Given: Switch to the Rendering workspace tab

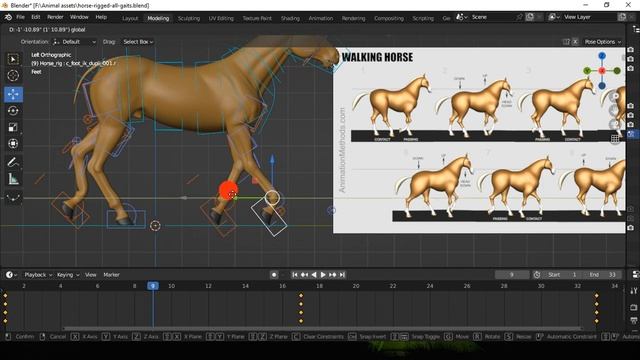Looking at the screenshot, I should (353, 18).
